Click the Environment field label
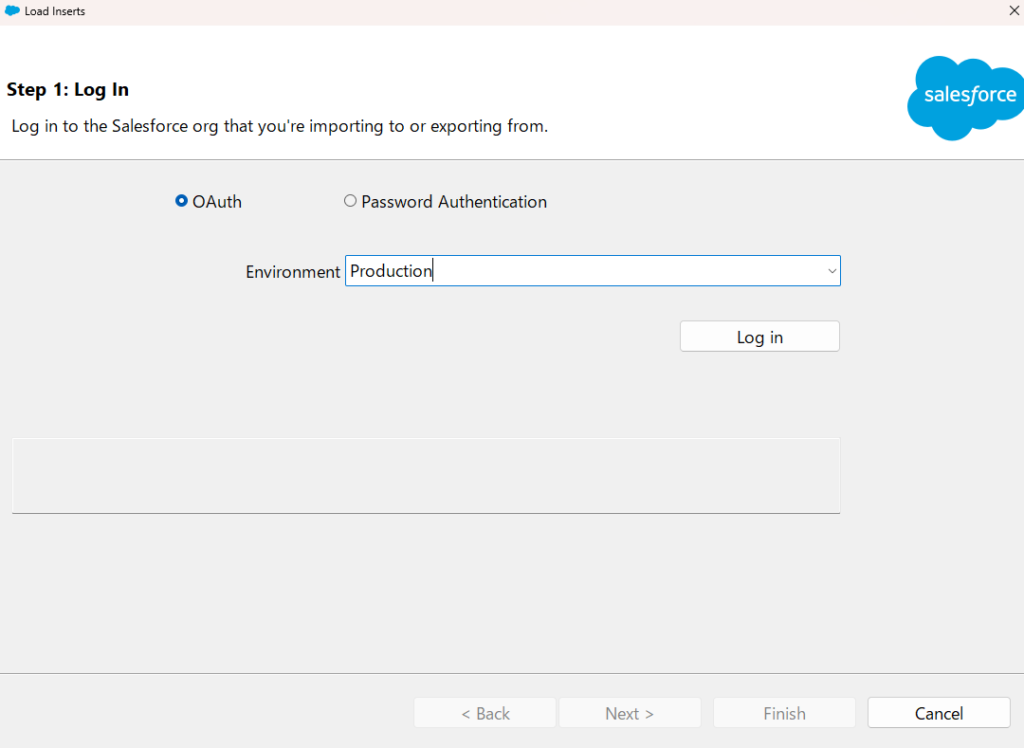The width and height of the screenshot is (1024, 748). (x=293, y=272)
